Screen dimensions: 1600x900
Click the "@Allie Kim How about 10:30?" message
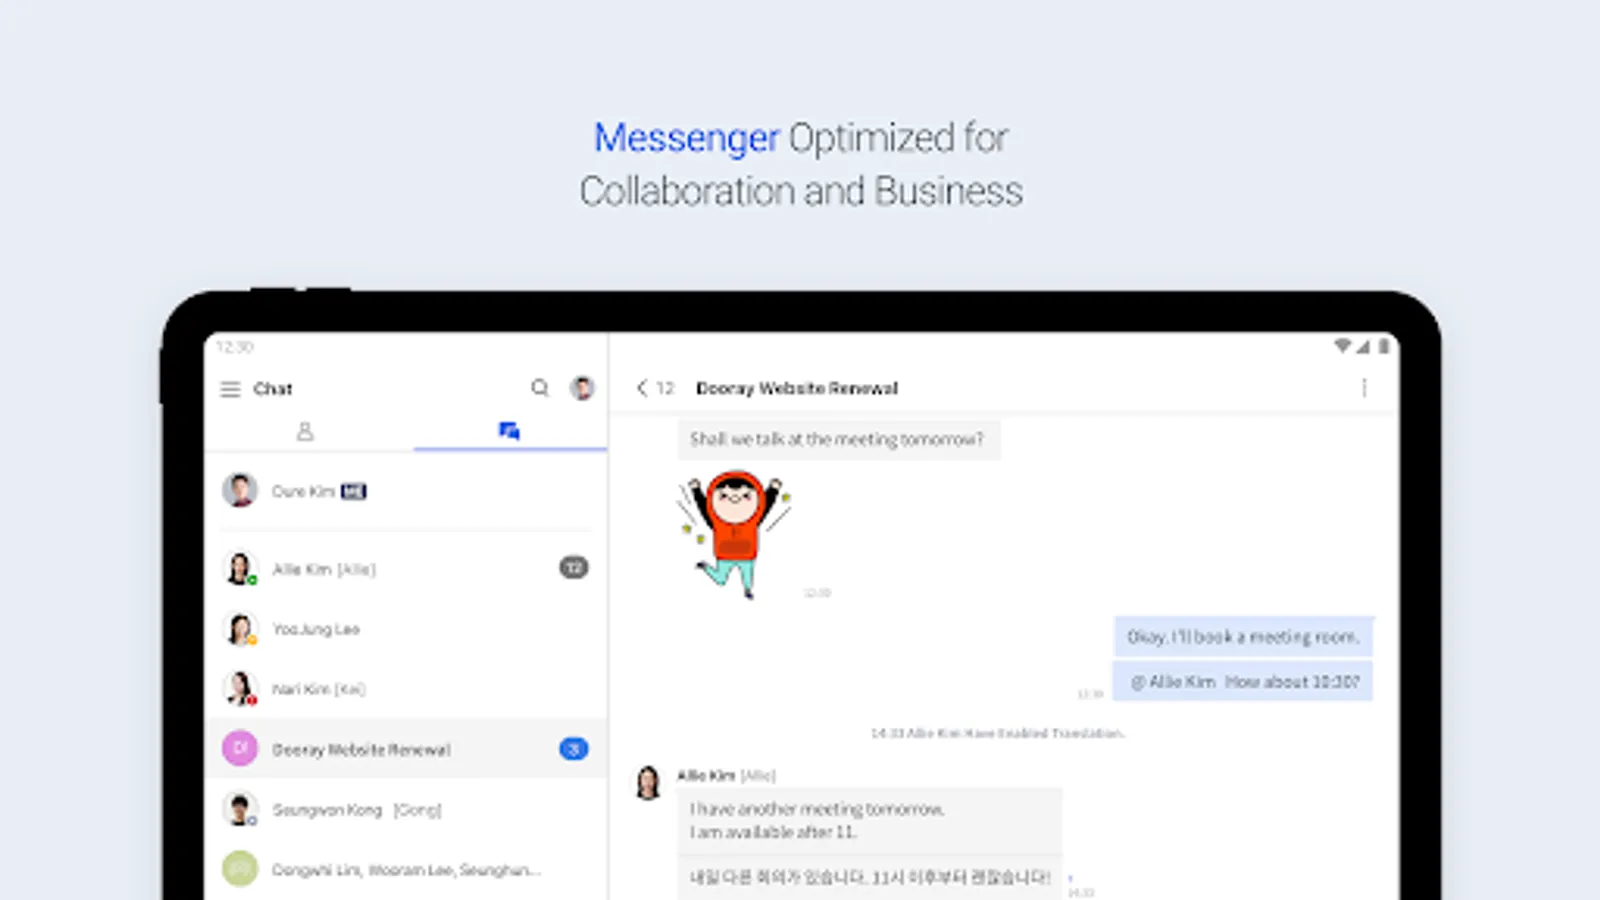[1243, 682]
